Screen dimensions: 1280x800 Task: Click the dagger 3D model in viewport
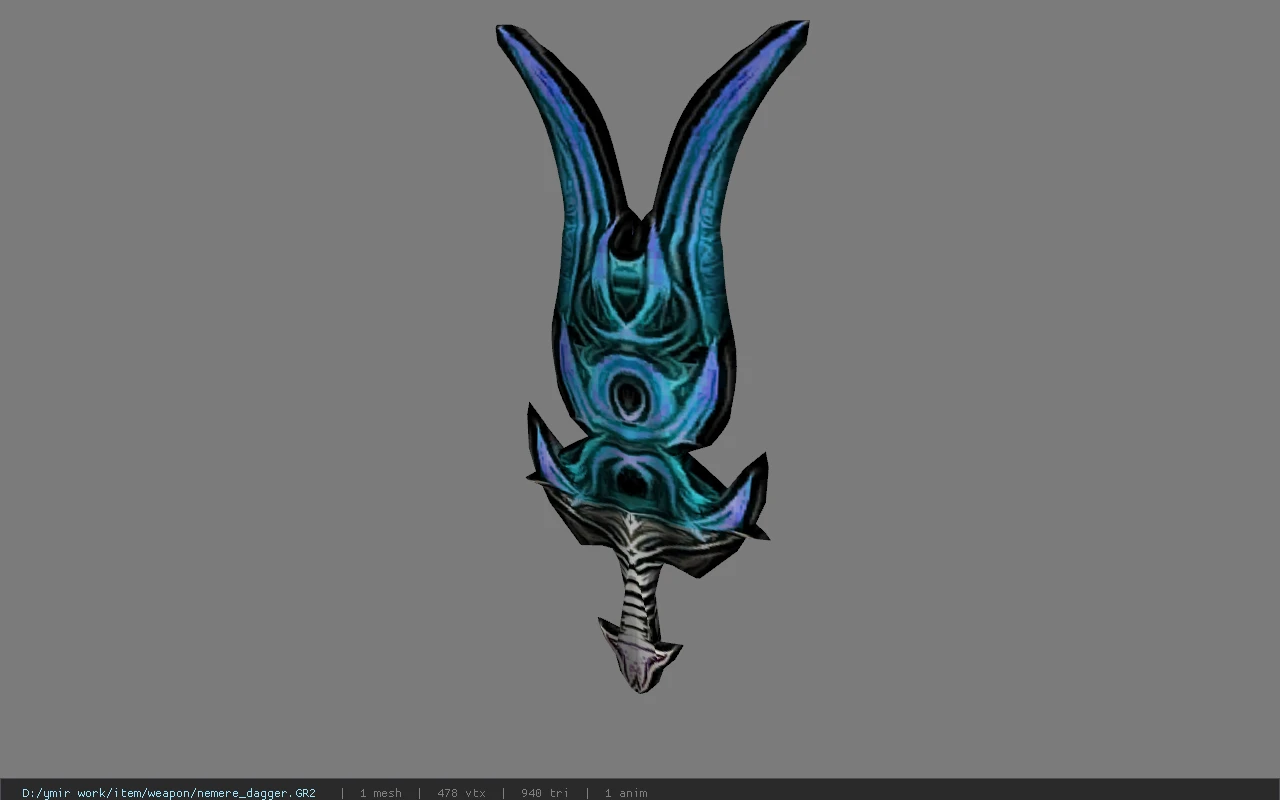[650, 355]
